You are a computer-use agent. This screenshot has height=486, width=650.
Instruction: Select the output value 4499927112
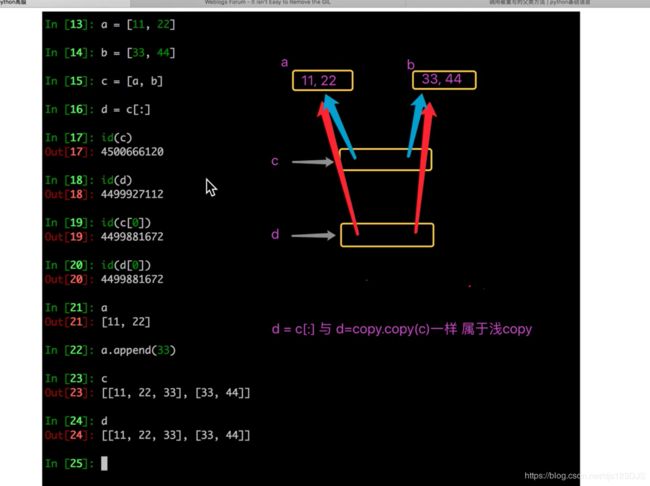click(132, 194)
